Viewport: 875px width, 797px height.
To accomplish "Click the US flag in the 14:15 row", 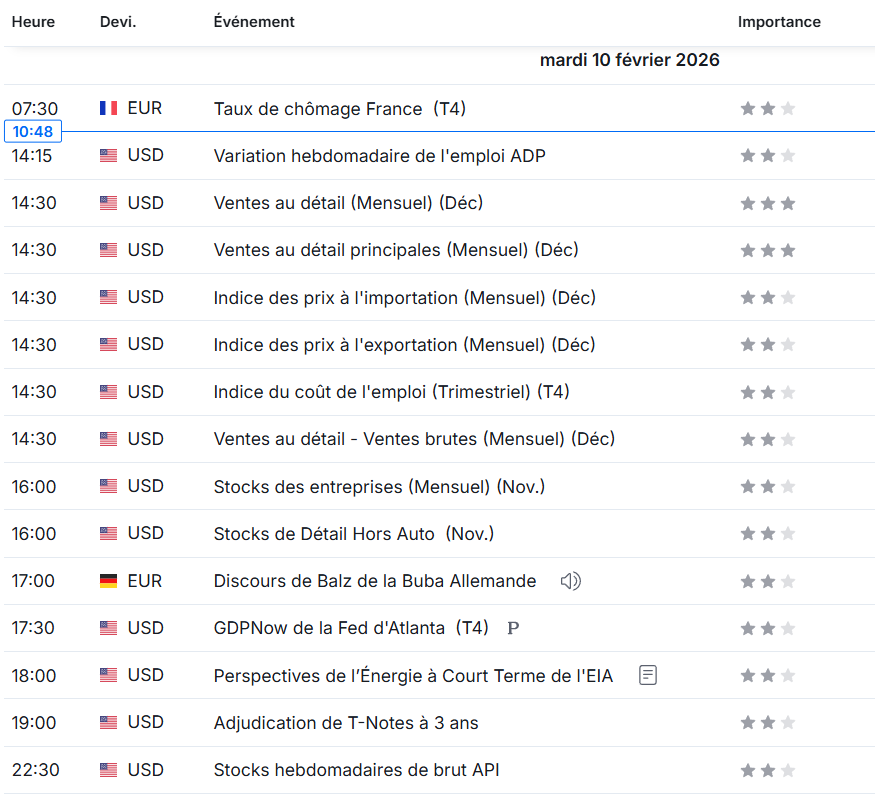I will coord(108,155).
